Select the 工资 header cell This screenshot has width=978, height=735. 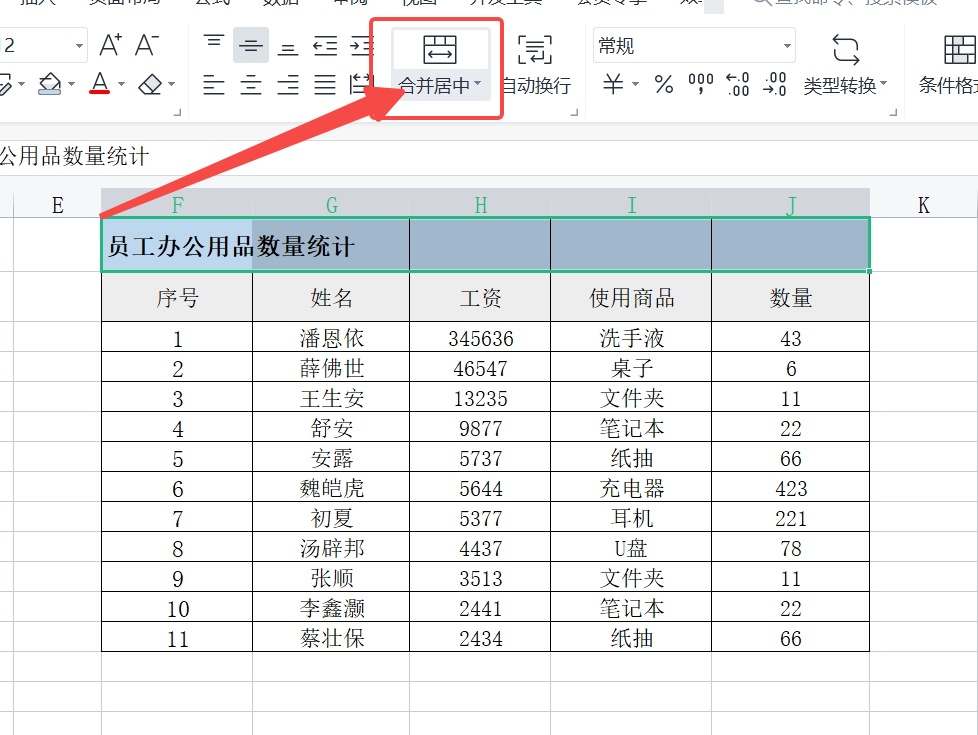480,298
